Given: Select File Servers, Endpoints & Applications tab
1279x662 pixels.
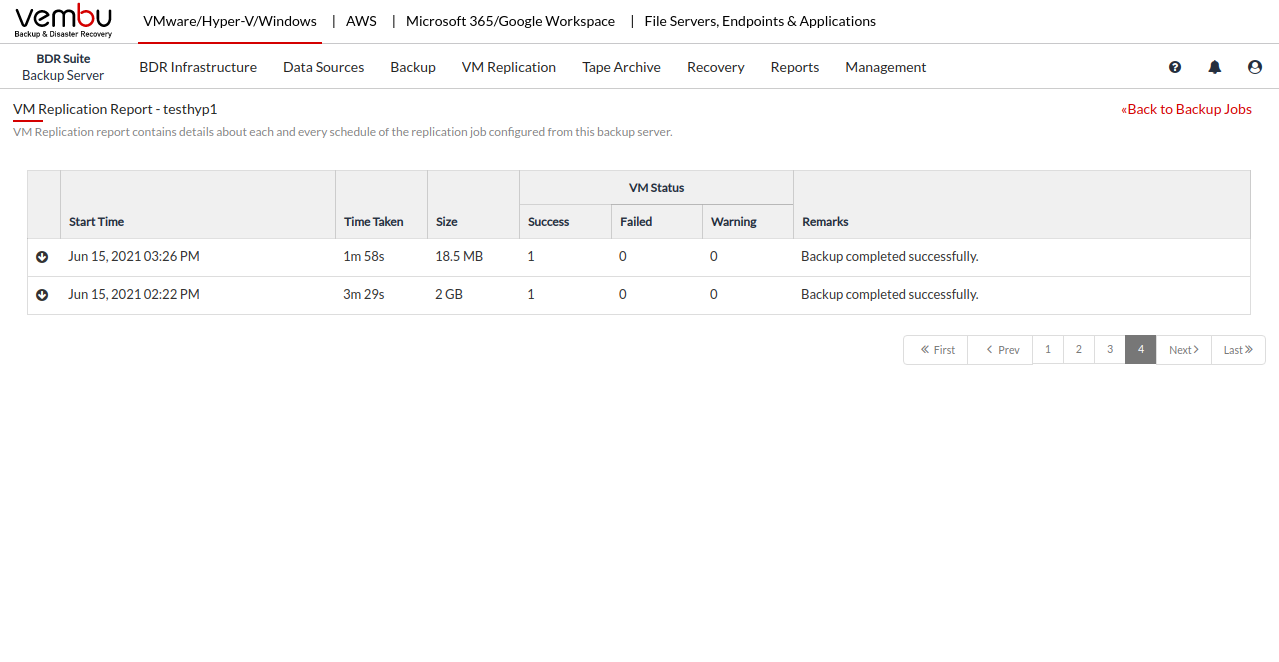Looking at the screenshot, I should pos(759,21).
